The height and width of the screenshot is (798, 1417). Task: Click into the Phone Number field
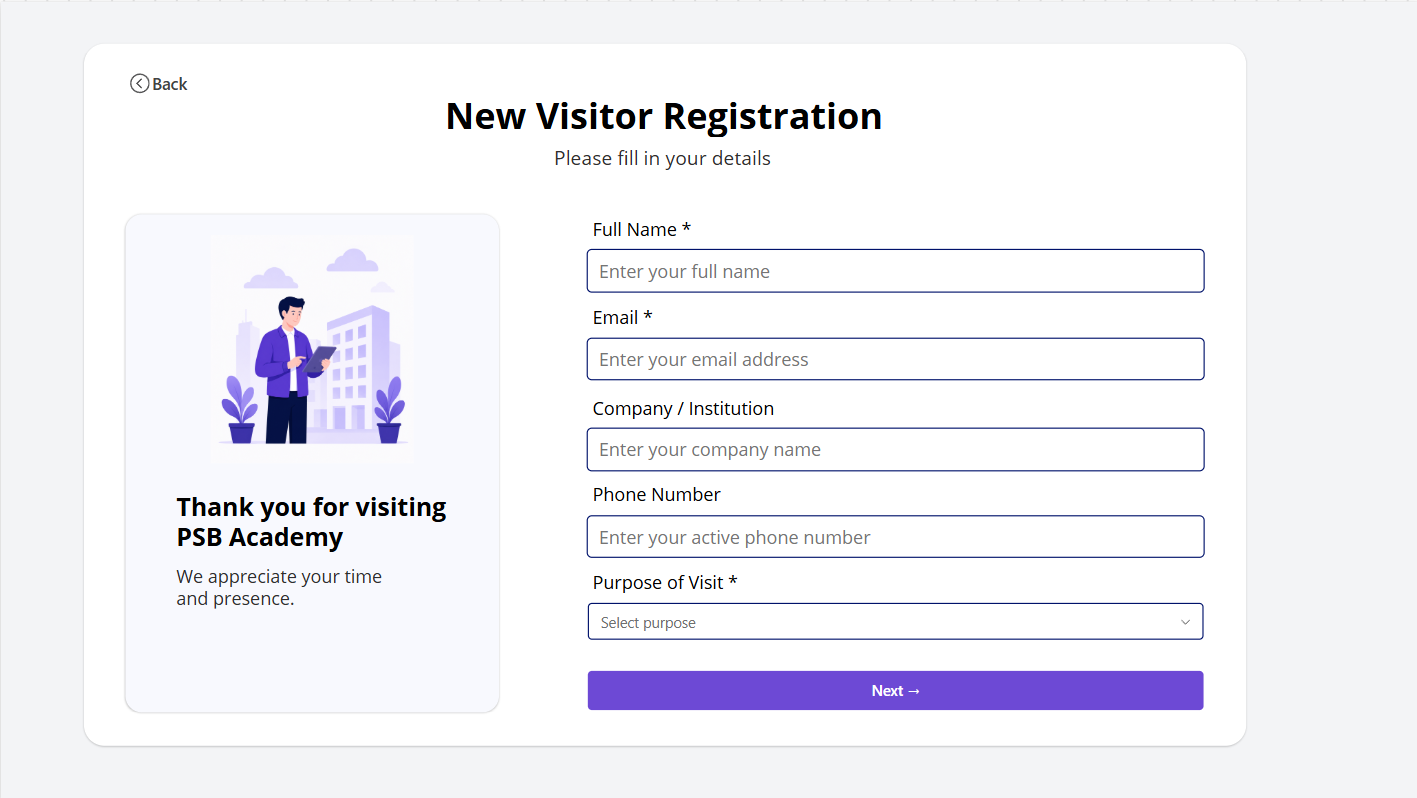[x=895, y=537]
